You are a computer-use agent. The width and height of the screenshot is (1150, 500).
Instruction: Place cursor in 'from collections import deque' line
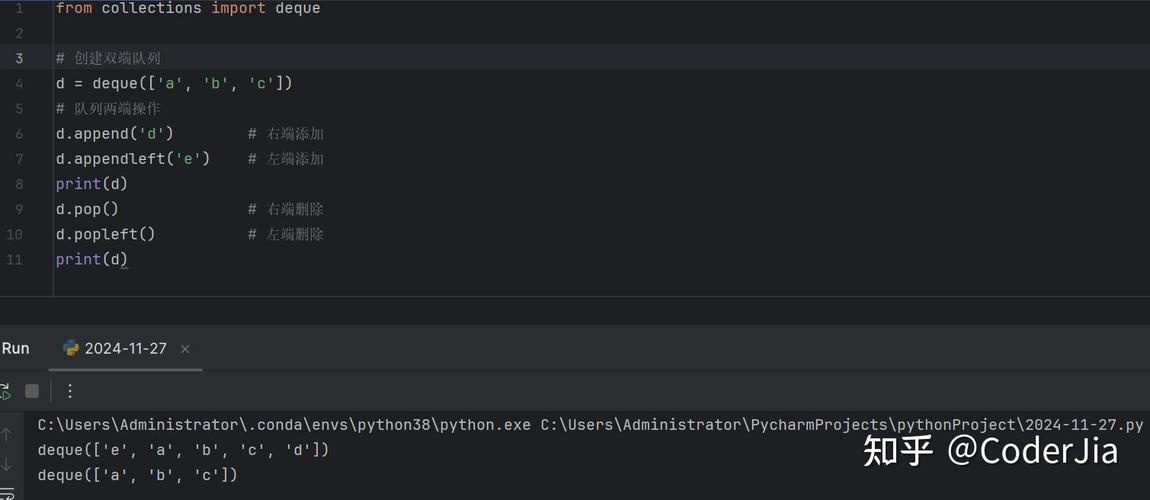[188, 9]
